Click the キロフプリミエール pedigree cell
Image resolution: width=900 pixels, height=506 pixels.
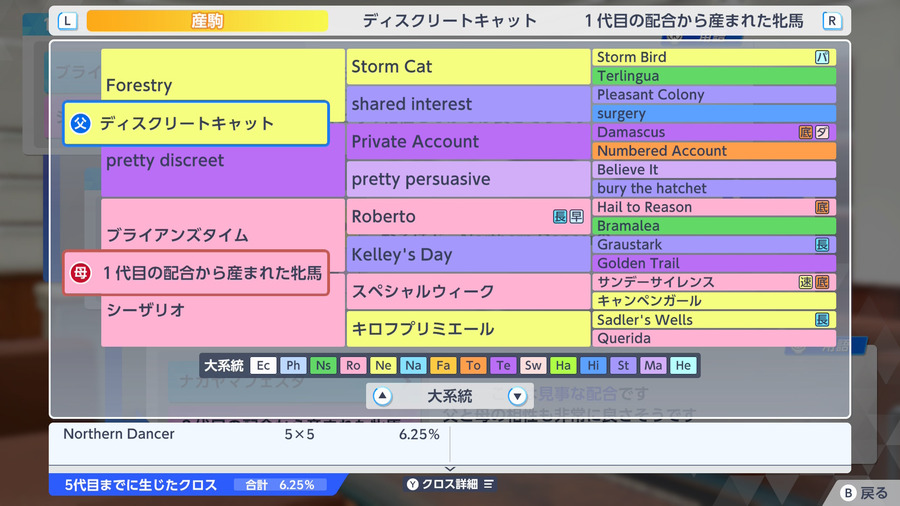coord(468,329)
